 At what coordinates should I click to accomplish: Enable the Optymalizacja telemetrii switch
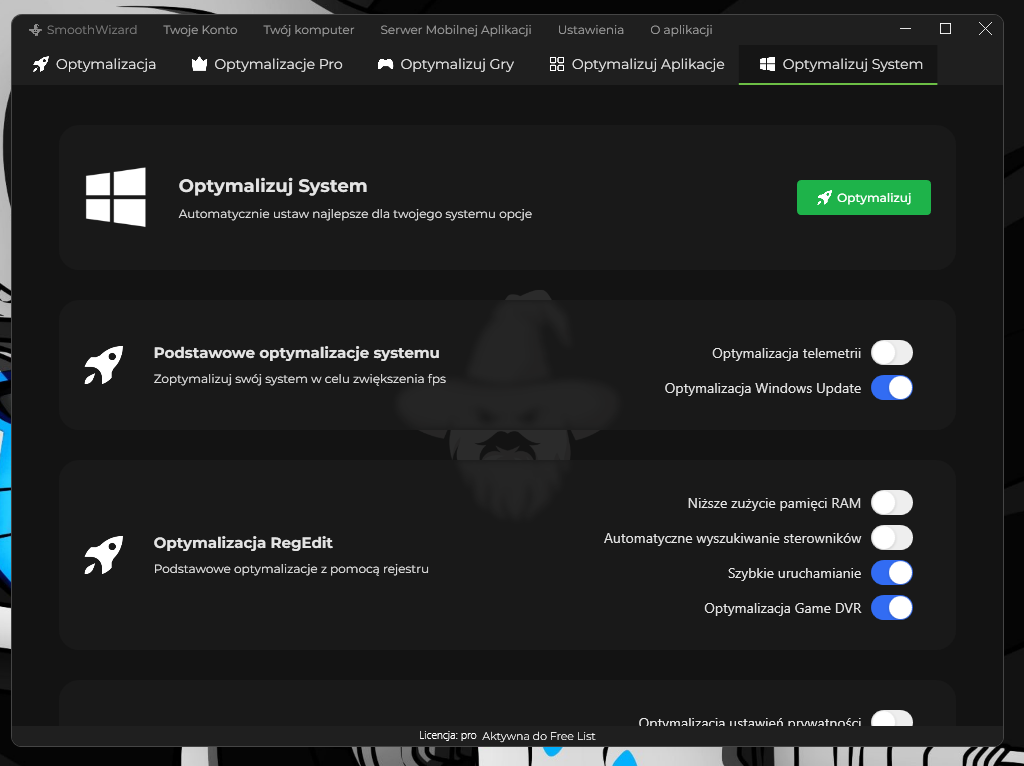(x=891, y=353)
